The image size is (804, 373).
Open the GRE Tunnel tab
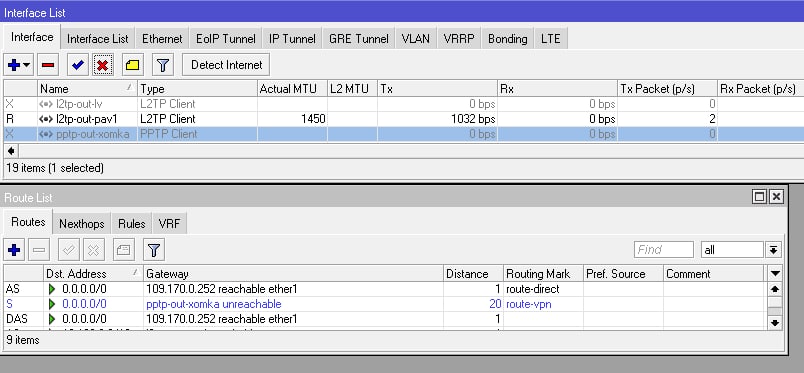[x=358, y=39]
